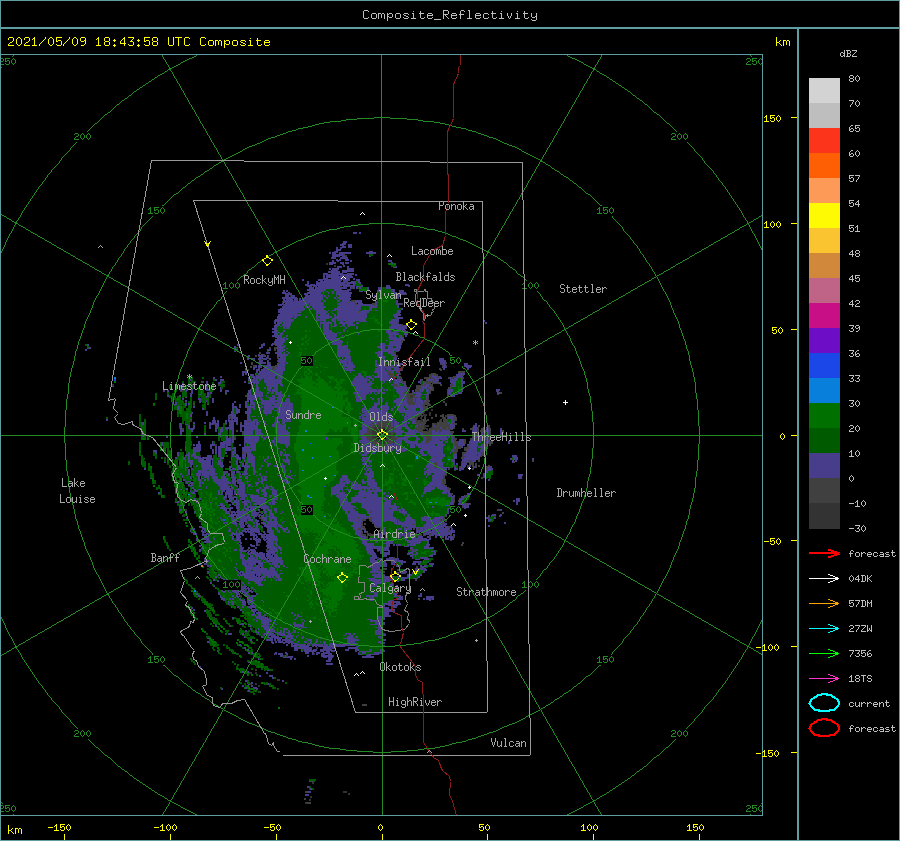Click the Didsbury label
Image resolution: width=900 pixels, height=841 pixels.
pos(378,448)
